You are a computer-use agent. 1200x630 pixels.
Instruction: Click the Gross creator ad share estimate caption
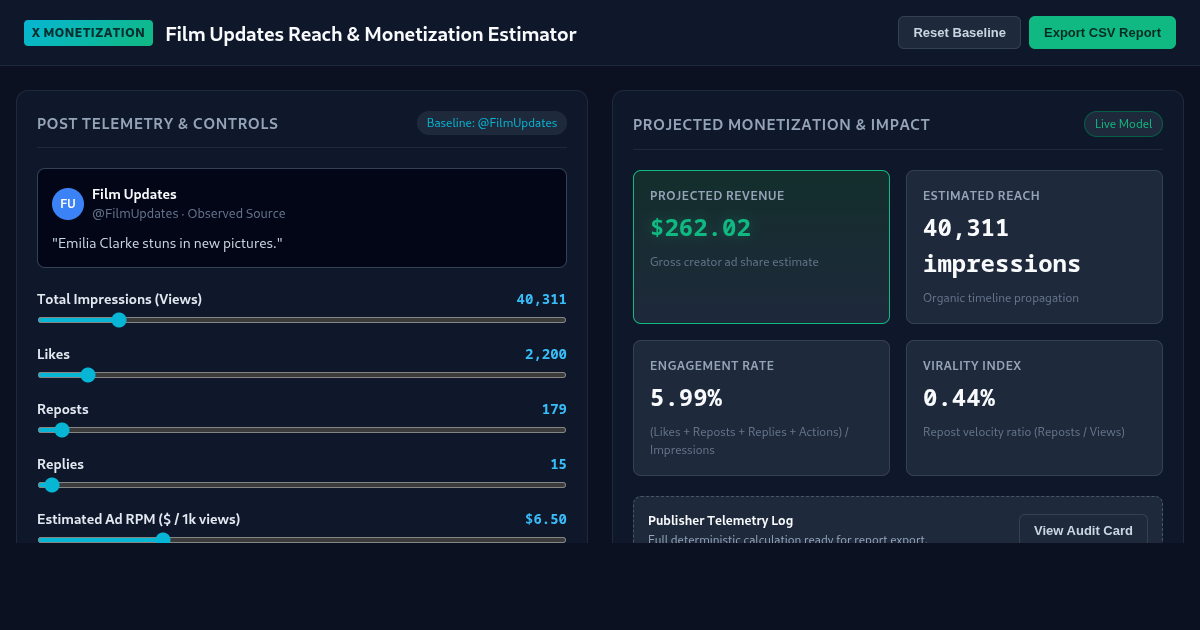point(734,262)
